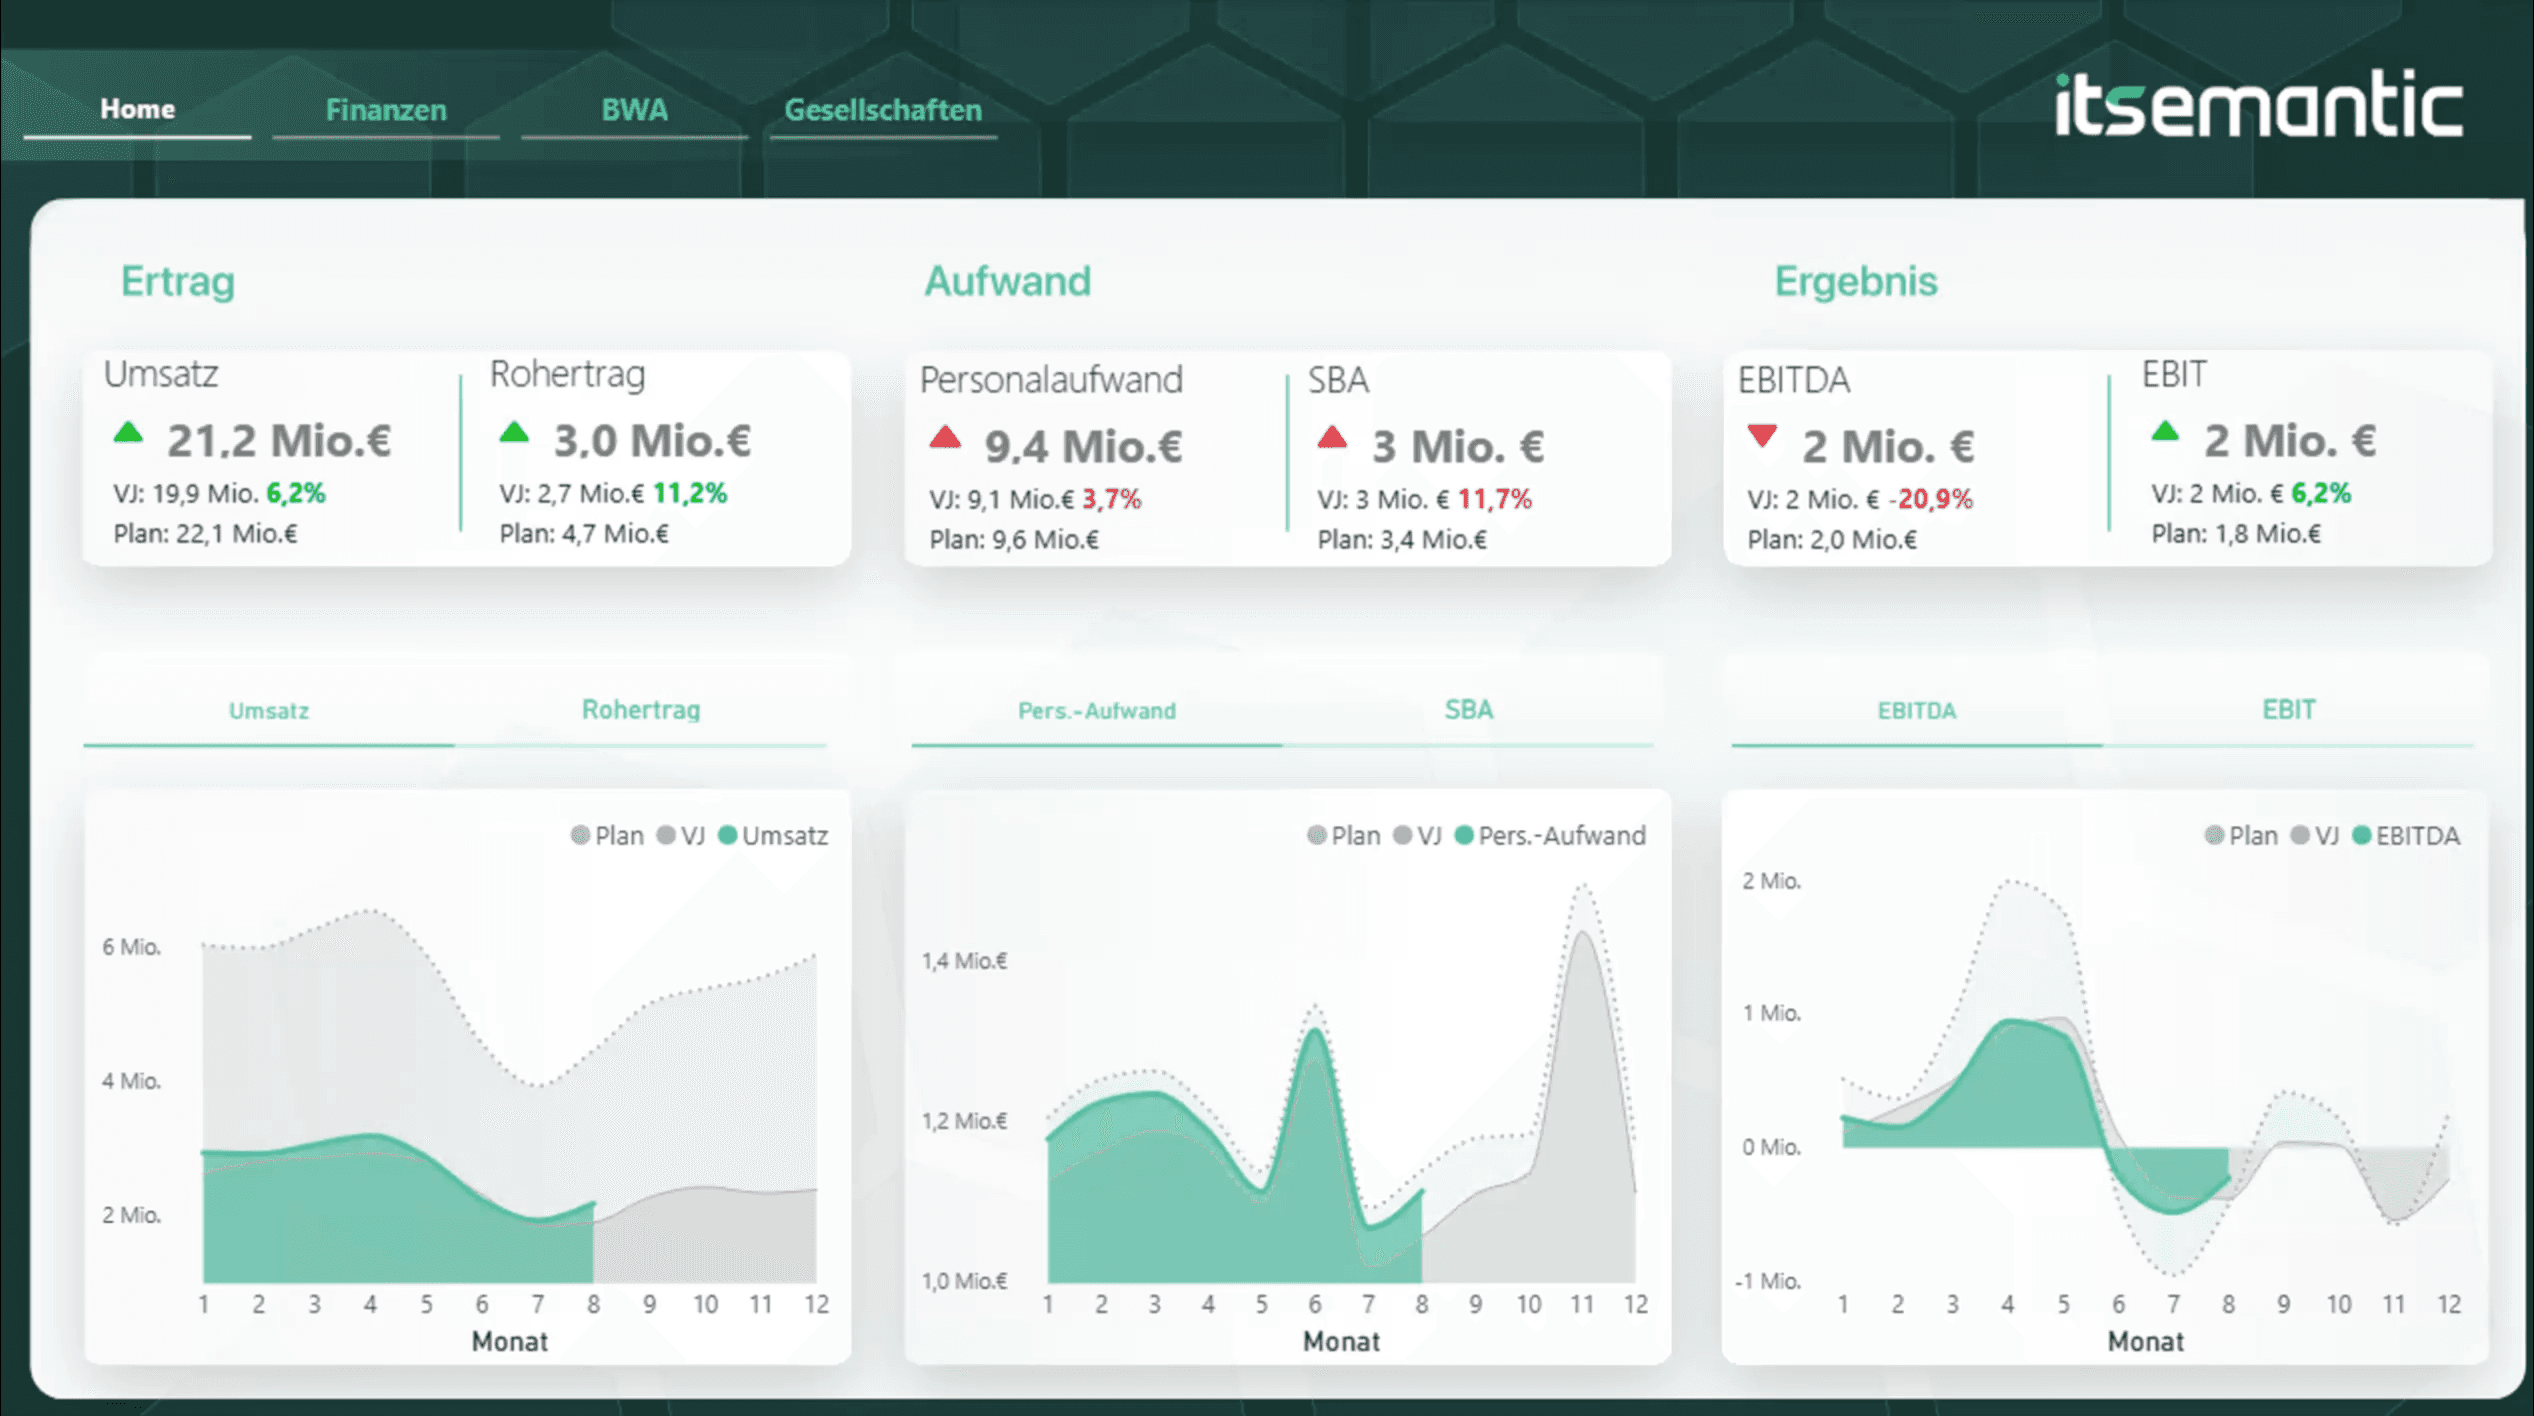Click Plan legend dot in EBITDA chart
Viewport: 2534px width, 1416px height.
pyautogui.click(x=2214, y=835)
